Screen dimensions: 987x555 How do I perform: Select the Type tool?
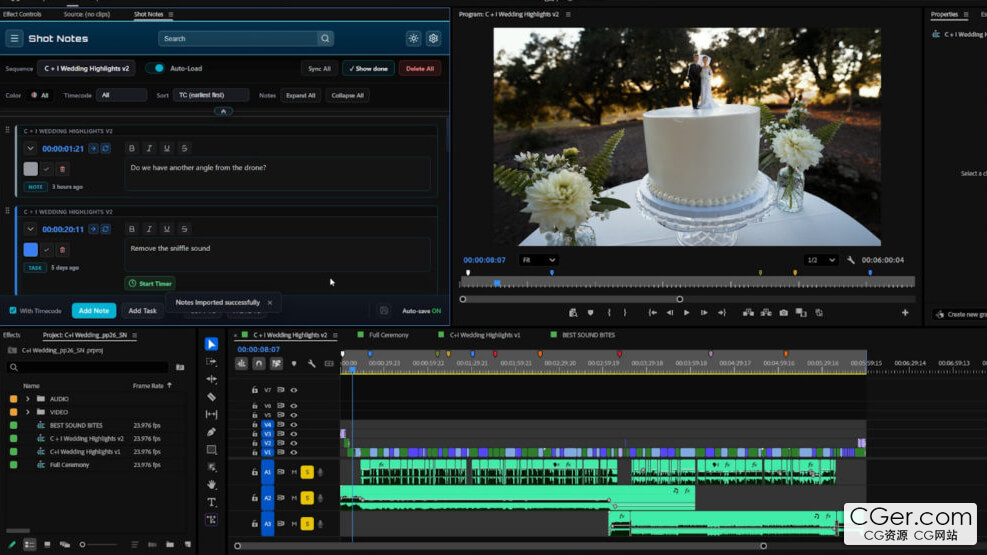pos(212,502)
